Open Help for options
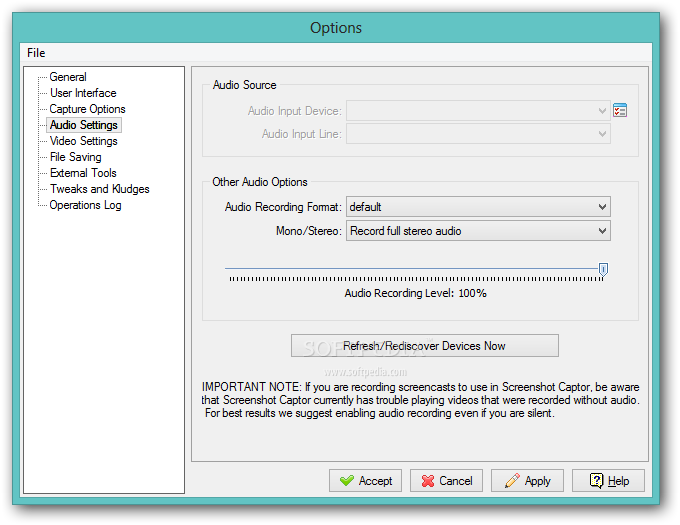 coord(608,480)
